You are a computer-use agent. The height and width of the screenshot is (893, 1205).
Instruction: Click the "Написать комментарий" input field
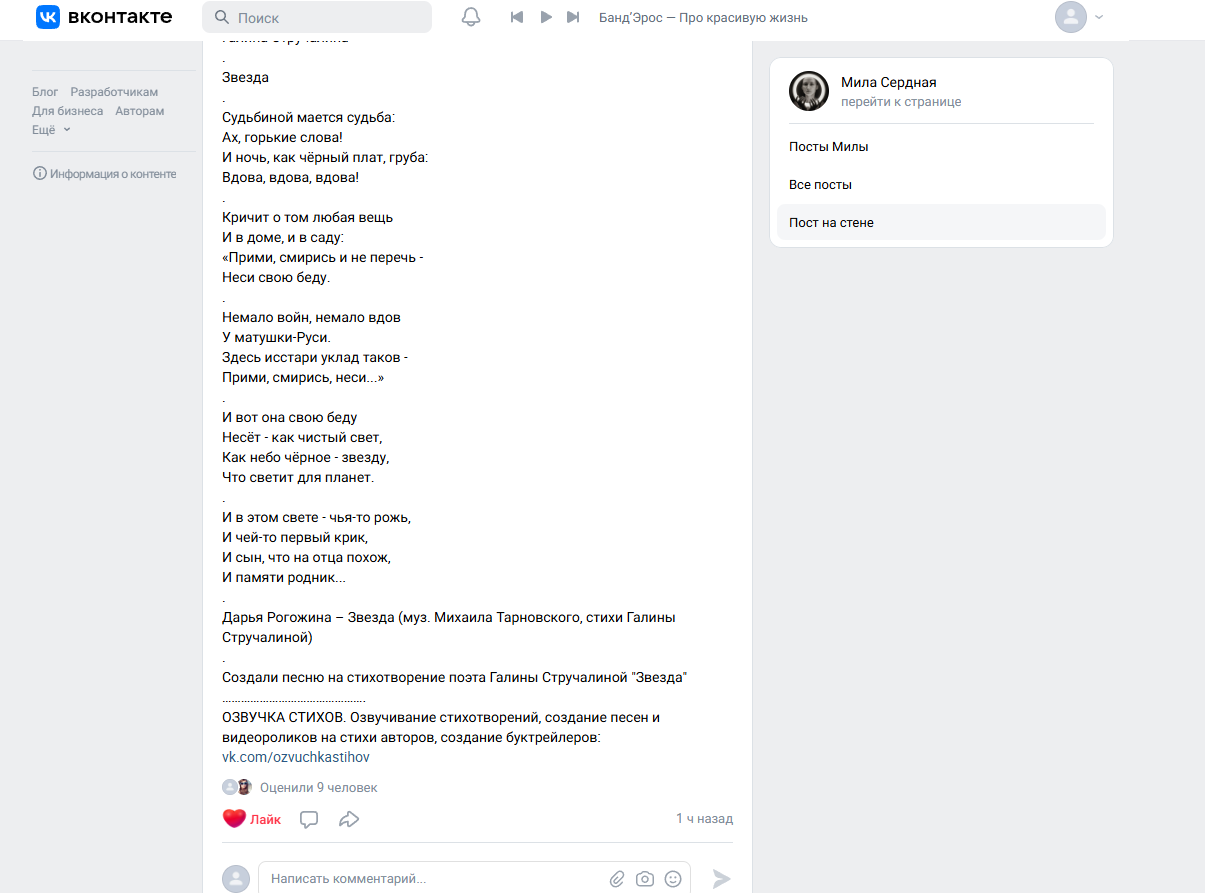pyautogui.click(x=430, y=879)
